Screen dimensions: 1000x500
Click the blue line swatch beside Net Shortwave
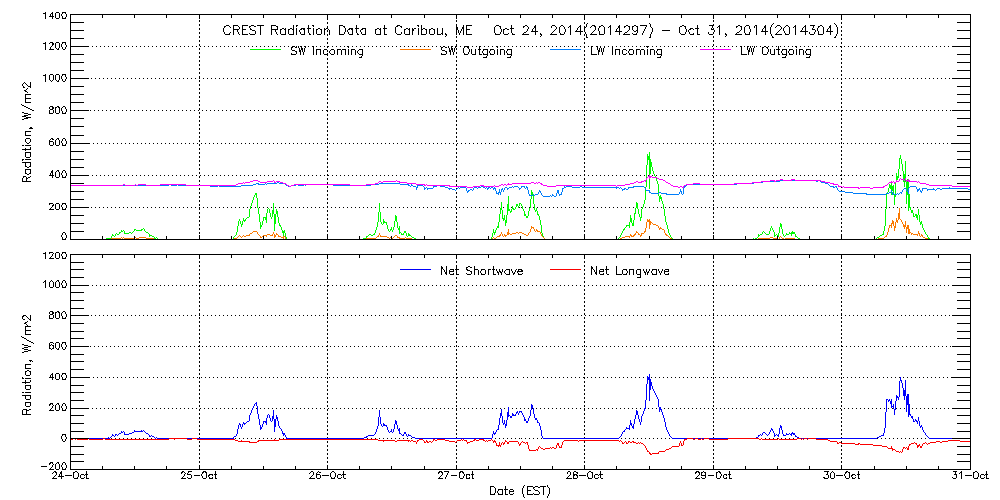click(414, 271)
